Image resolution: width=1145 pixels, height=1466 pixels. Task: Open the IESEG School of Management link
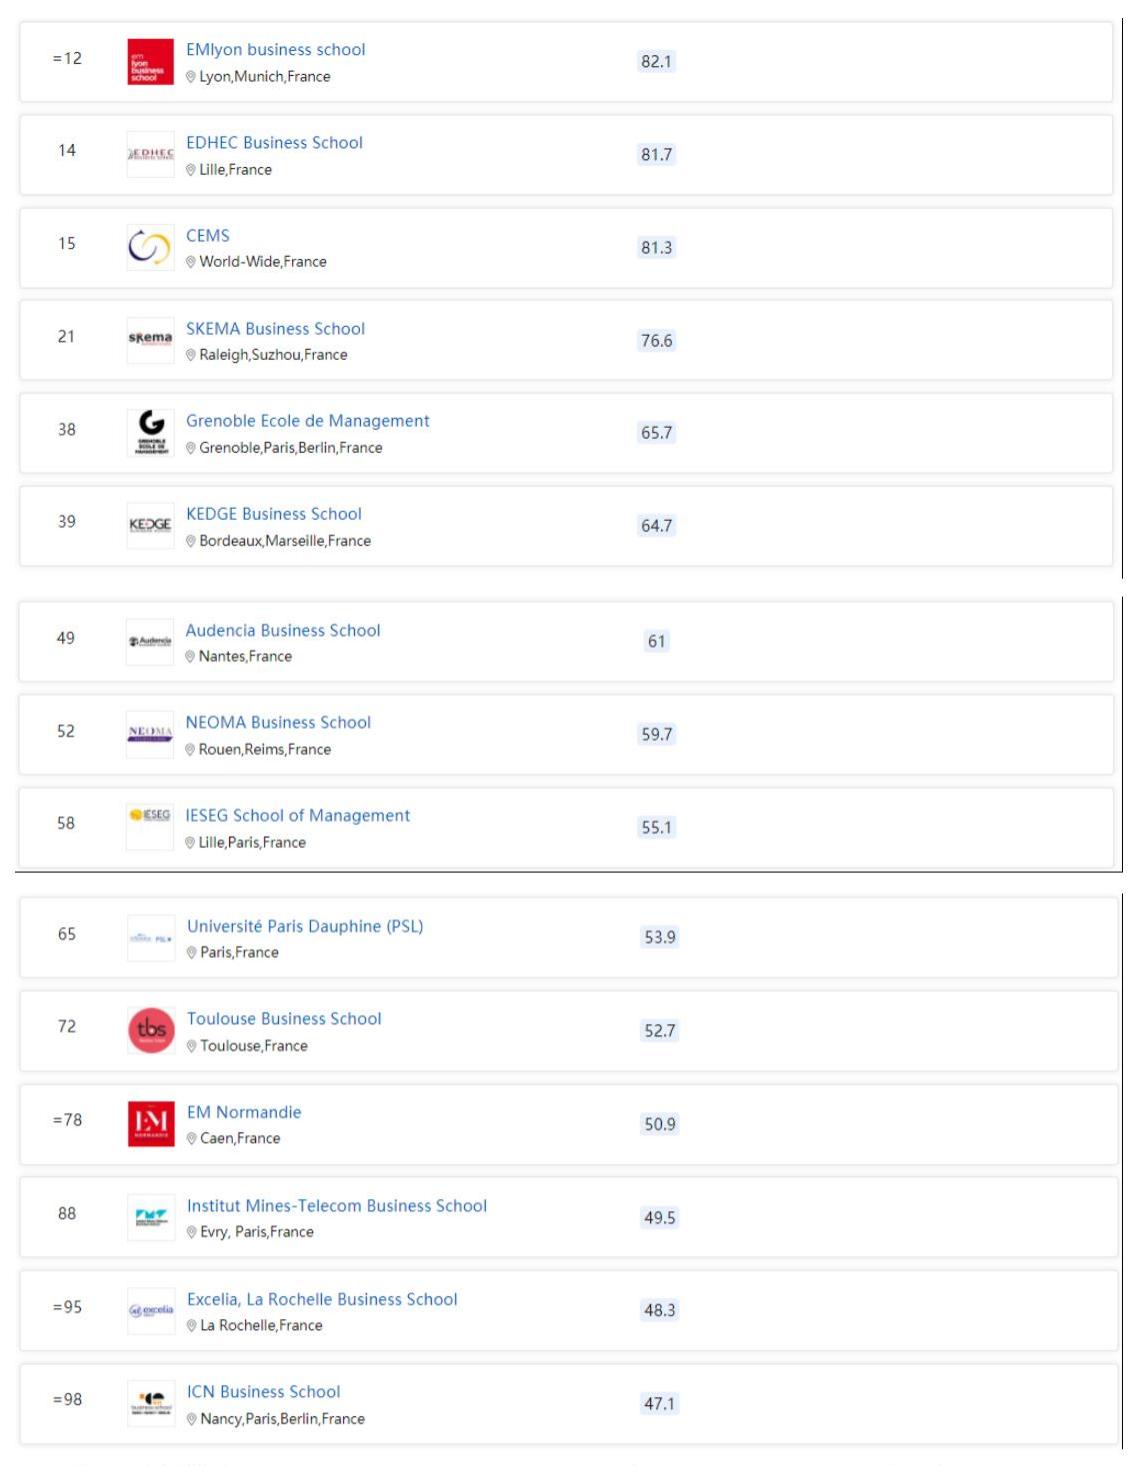[x=298, y=816]
